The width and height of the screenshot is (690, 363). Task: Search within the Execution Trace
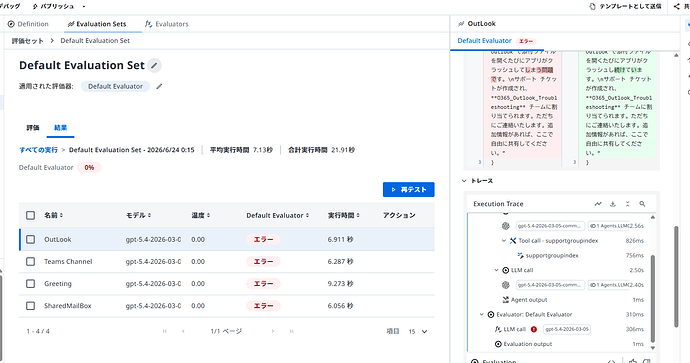(642, 204)
